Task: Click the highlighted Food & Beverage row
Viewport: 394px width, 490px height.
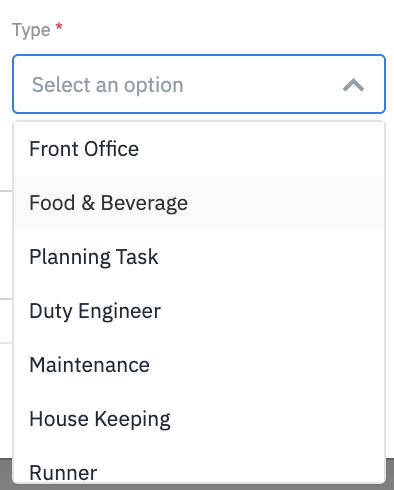Action: [x=199, y=203]
